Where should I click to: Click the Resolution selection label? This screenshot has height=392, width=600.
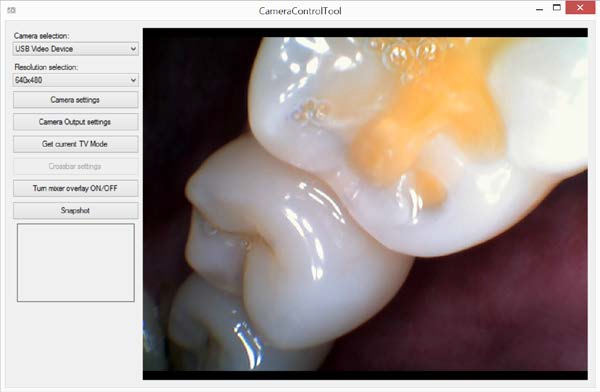(x=46, y=67)
